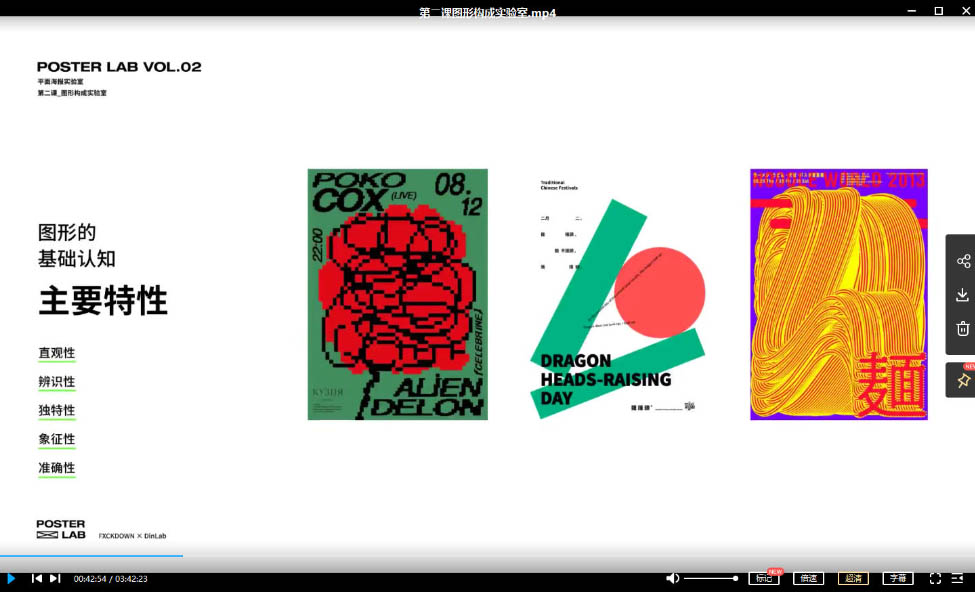The image size is (975, 592).
Task: Skip to the next video
Action: point(55,578)
